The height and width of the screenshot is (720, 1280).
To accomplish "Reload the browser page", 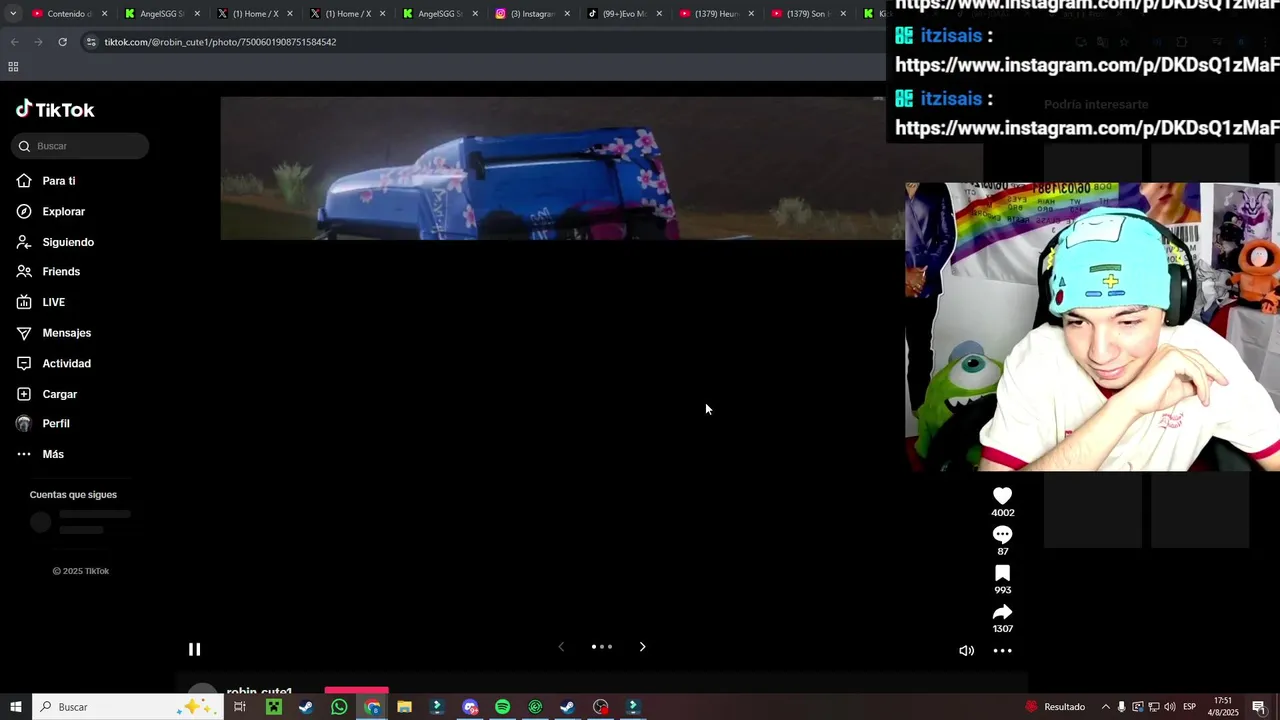I will 62,42.
